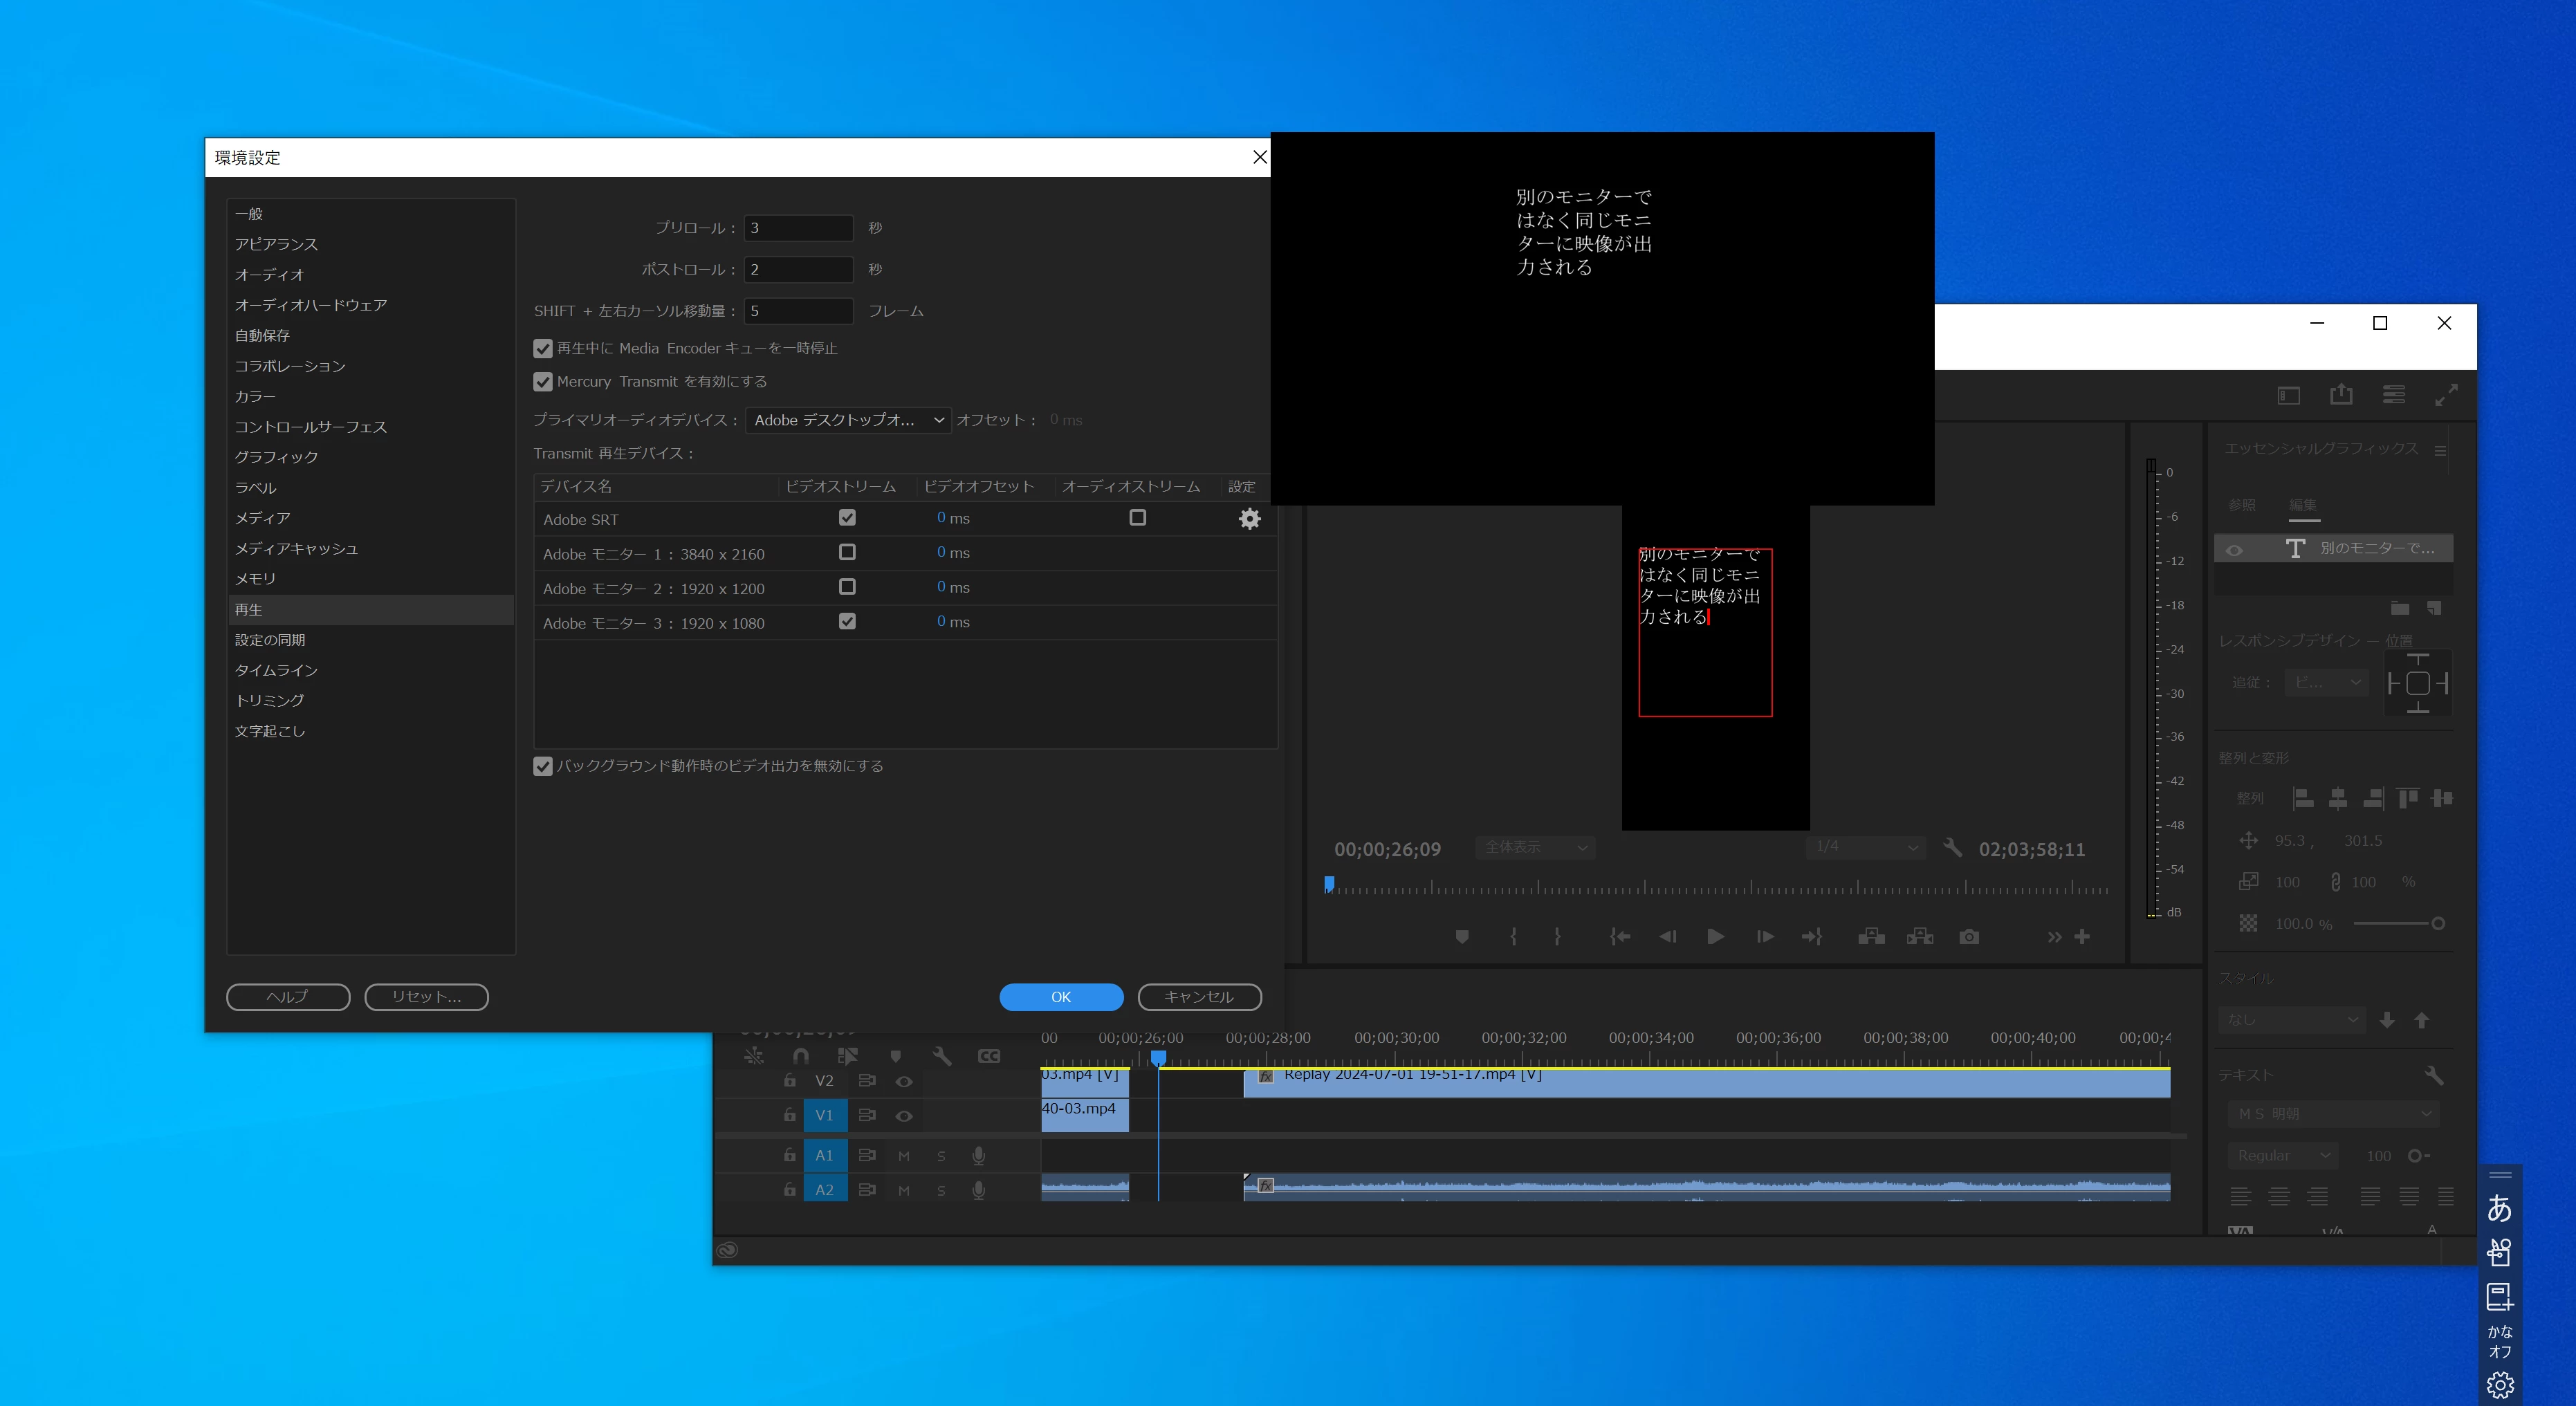
Task: Hide track V1 with the eye toggle
Action: tap(904, 1116)
